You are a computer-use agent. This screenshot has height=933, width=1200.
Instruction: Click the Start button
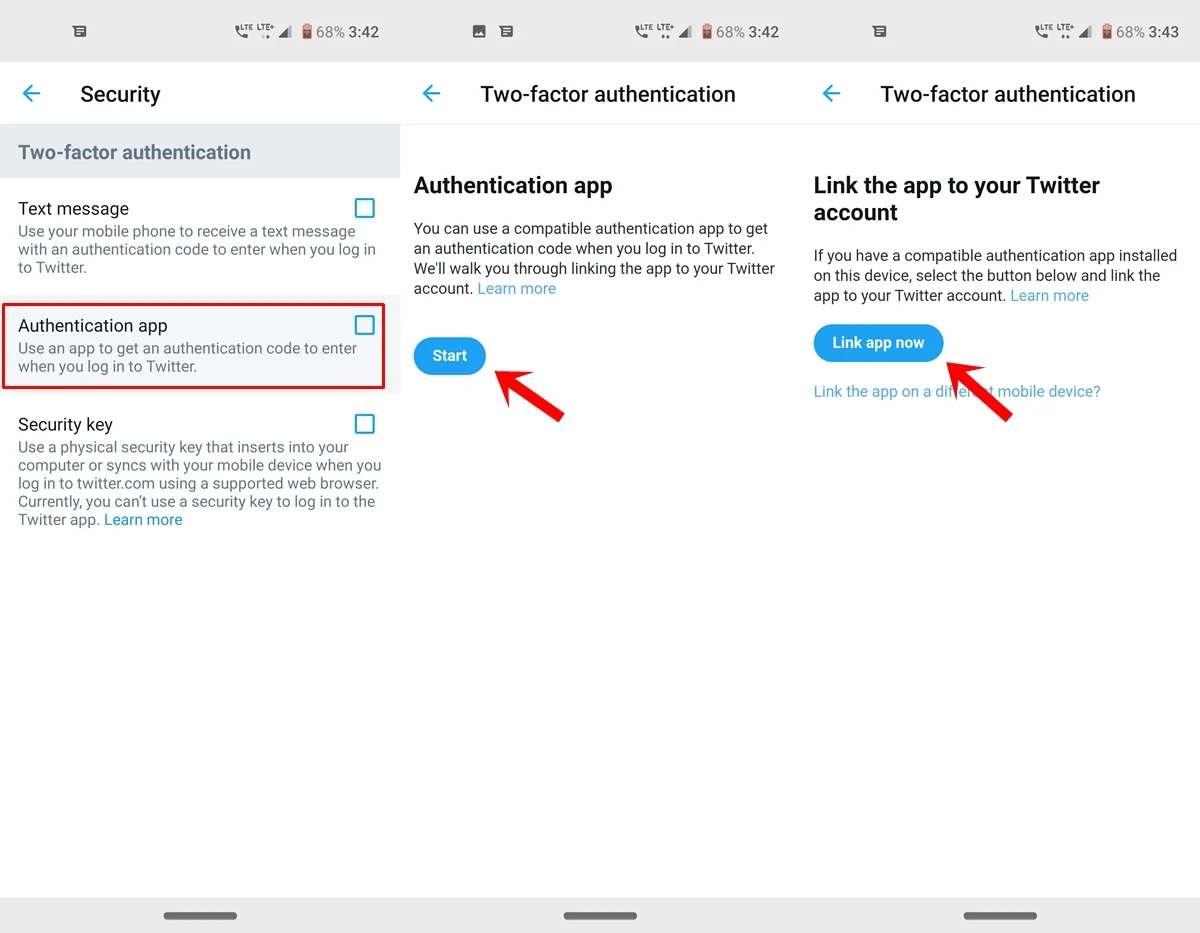450,356
